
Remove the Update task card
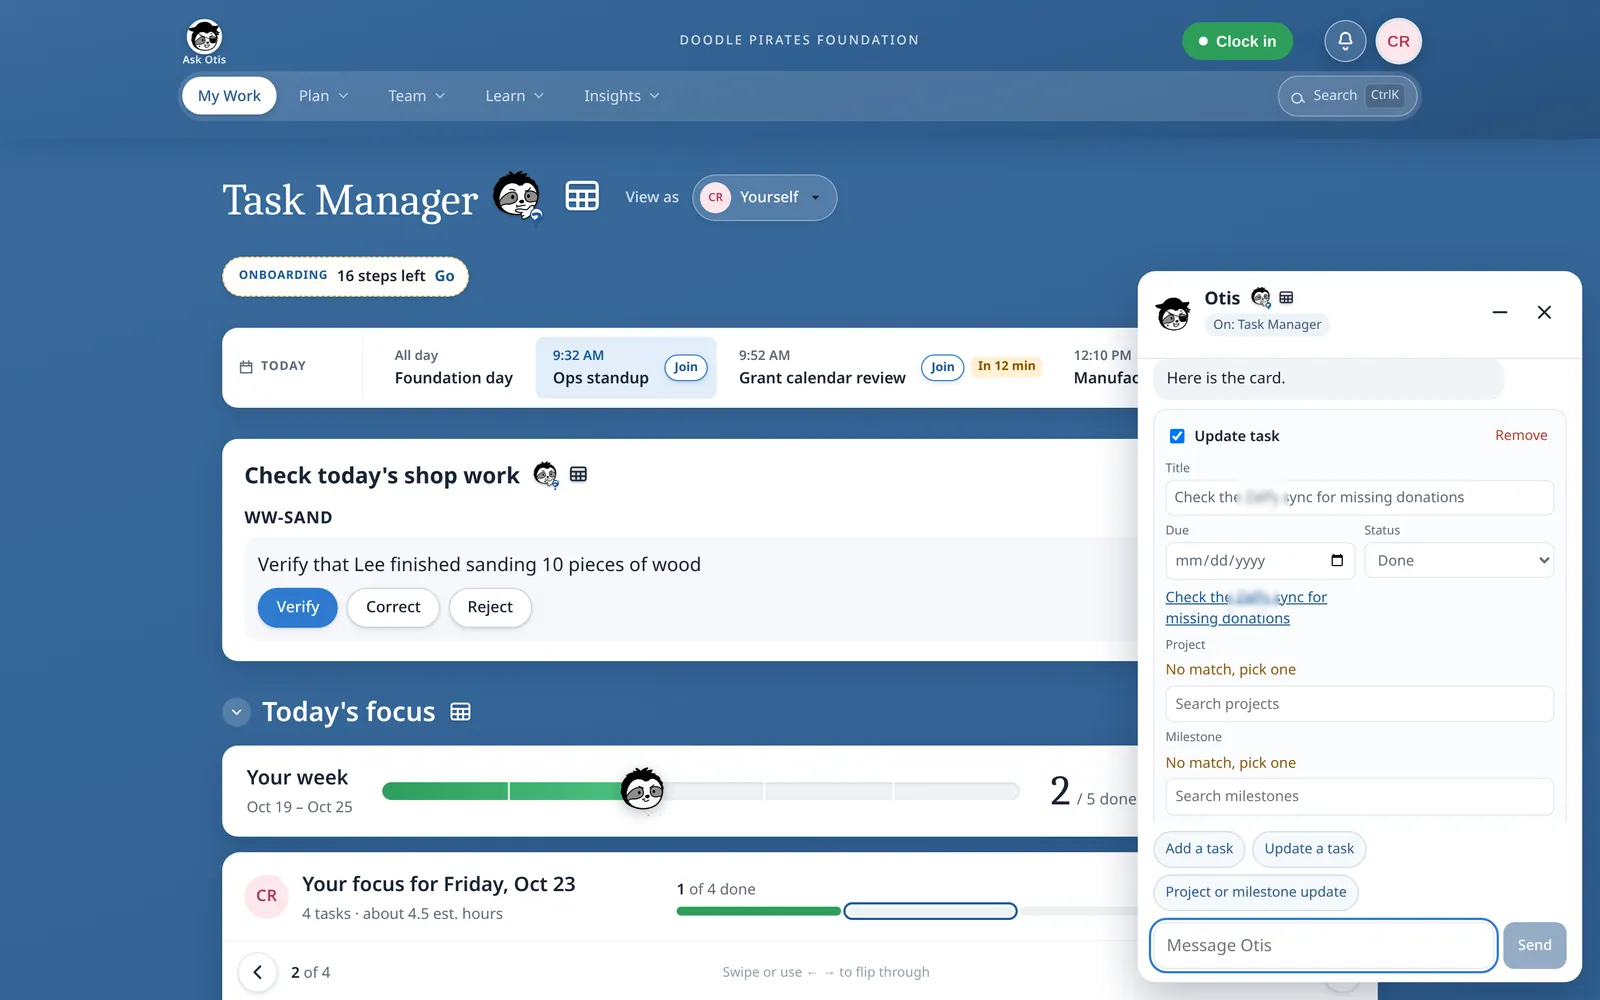(1521, 435)
